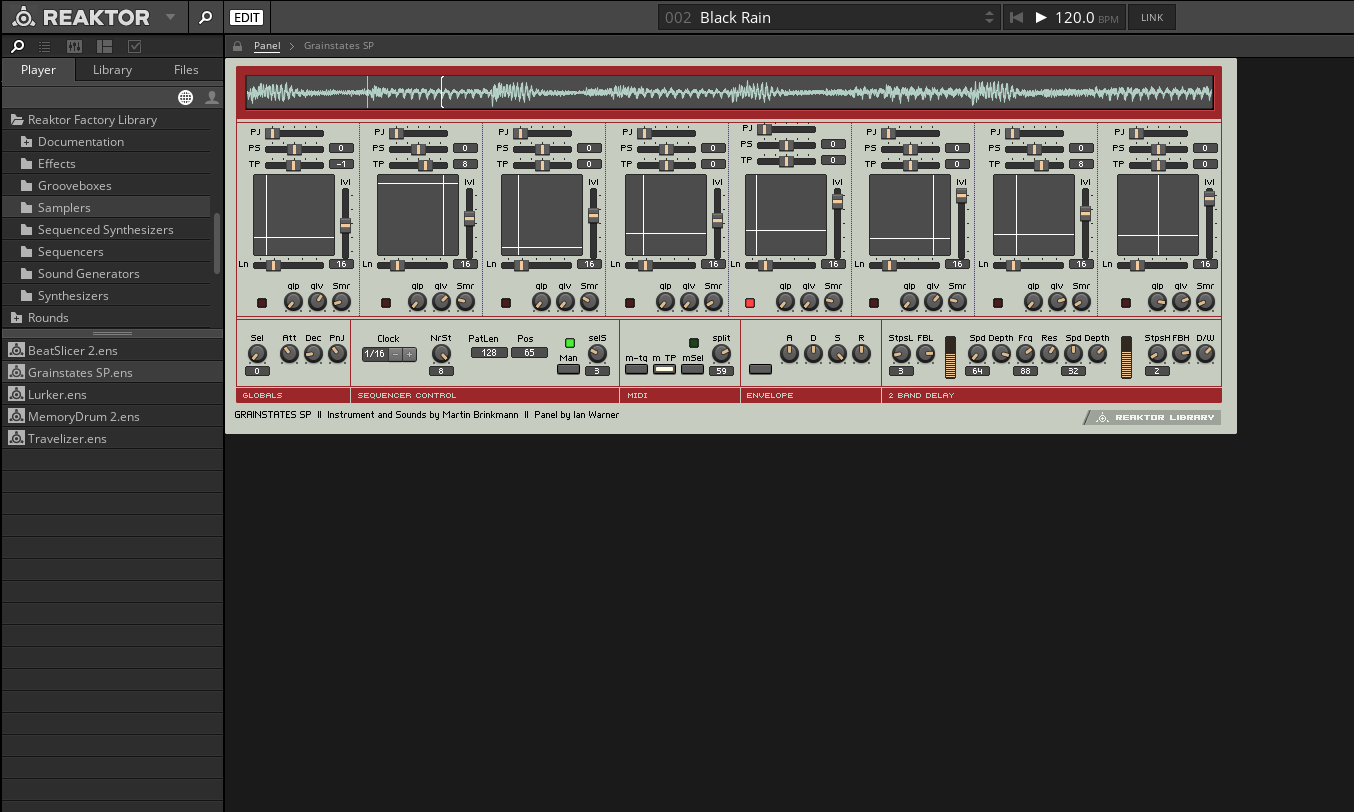Toggle sixth state's LED button
1354x812 pixels.
tap(874, 303)
